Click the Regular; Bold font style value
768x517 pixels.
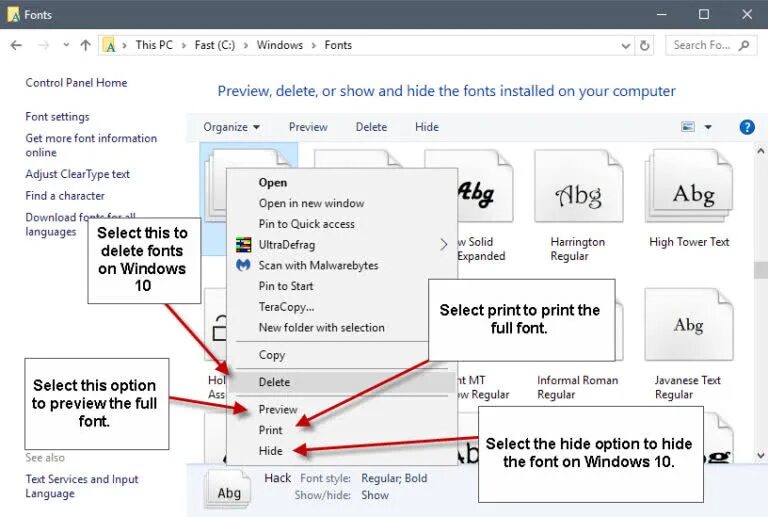[x=394, y=478]
